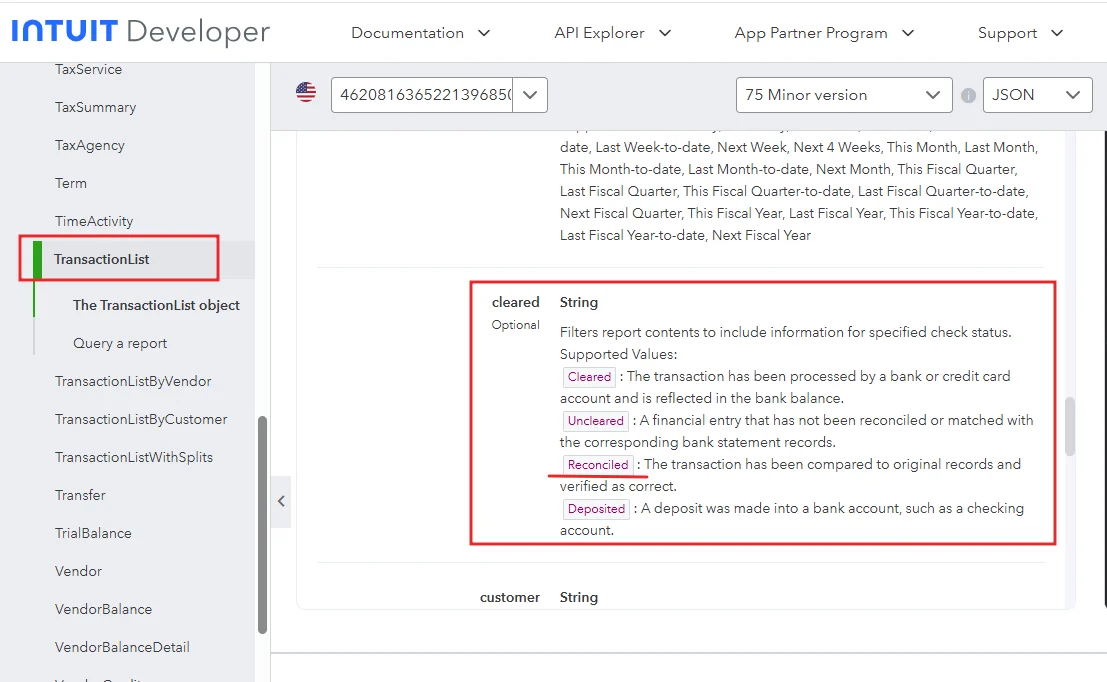This screenshot has height=682, width=1107.
Task: Click the main content vertical scrollbar
Action: pyautogui.click(x=1069, y=426)
